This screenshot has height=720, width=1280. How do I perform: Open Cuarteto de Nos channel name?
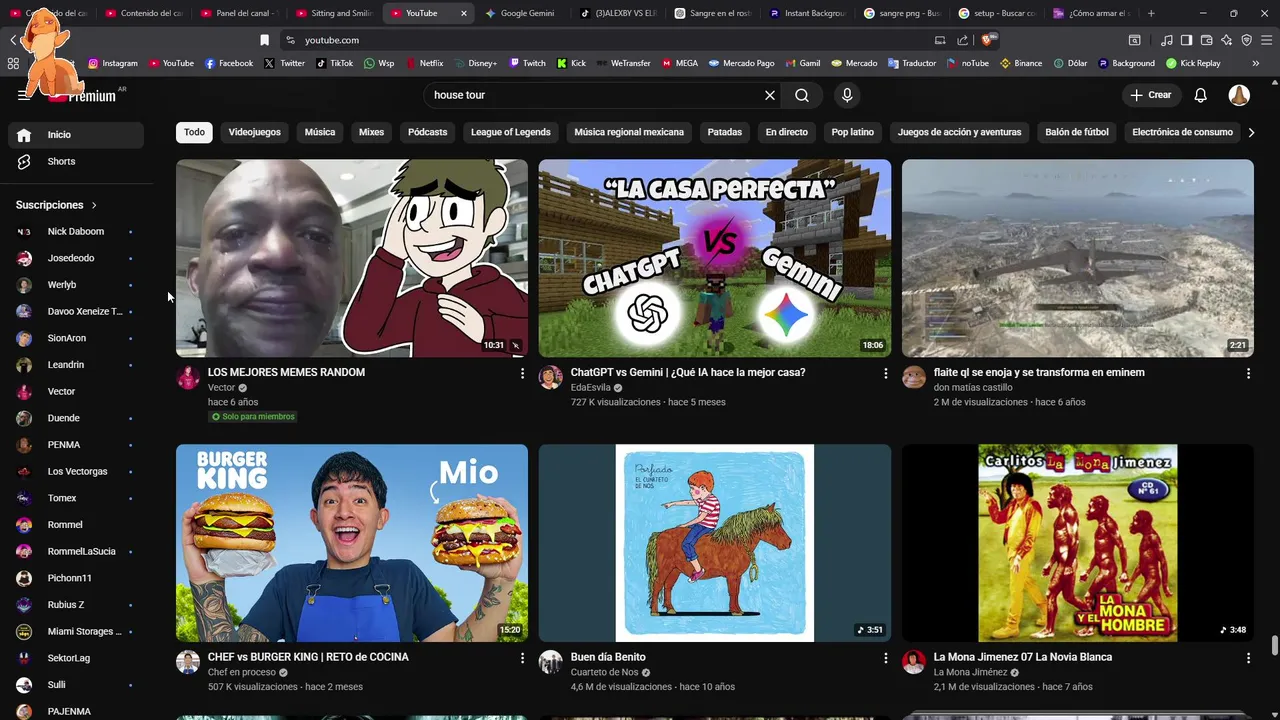coord(604,672)
